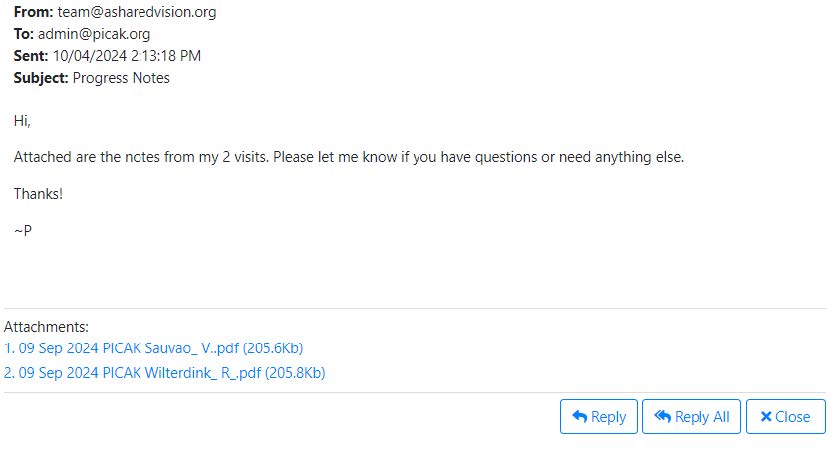This screenshot has height=459, width=839.
Task: Click the body sentence about attached notes
Action: tap(349, 157)
